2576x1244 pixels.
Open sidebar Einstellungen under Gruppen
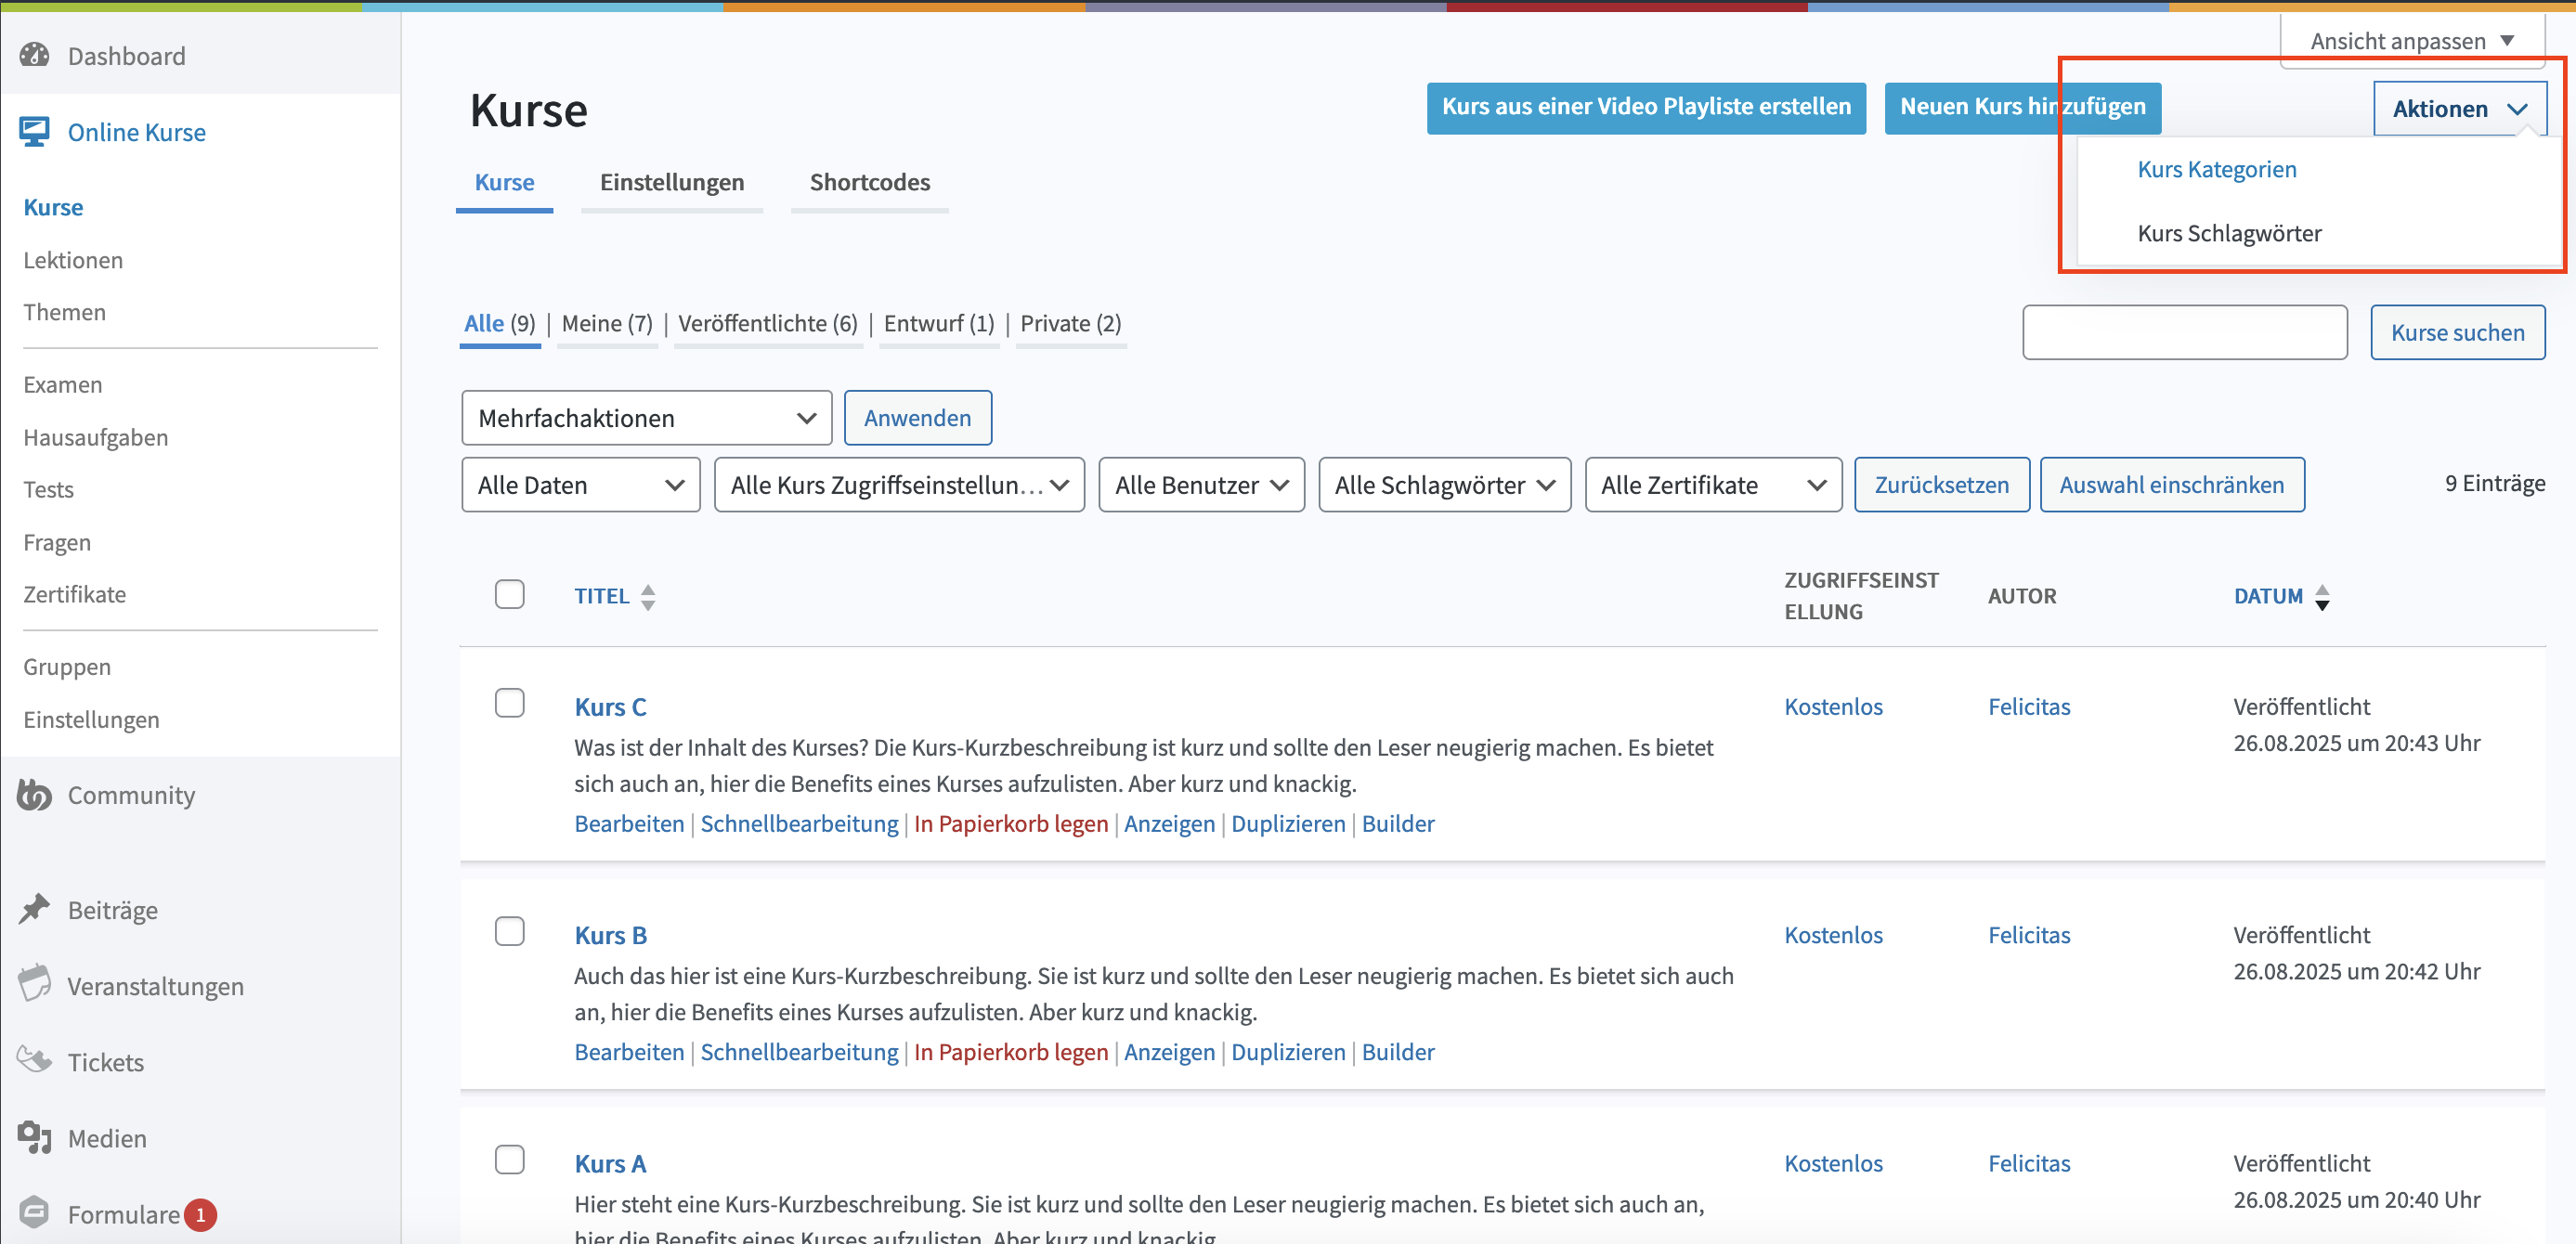[91, 719]
